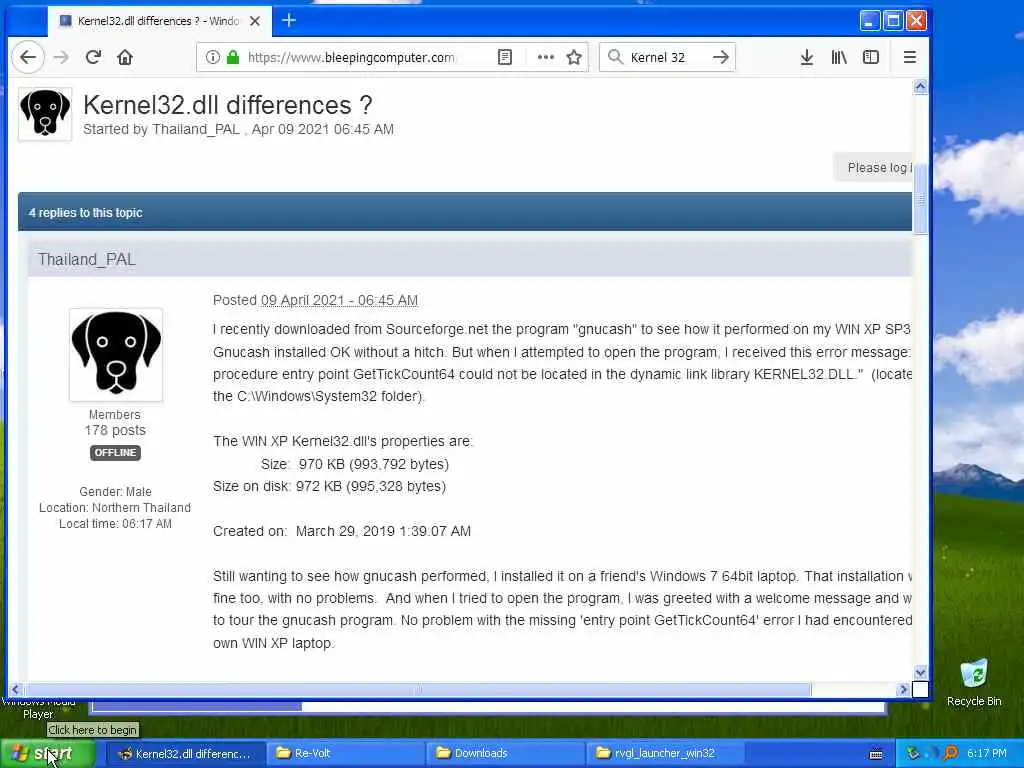Open Thailand_PAL large profile avatar
1024x768 pixels.
pyautogui.click(x=116, y=355)
